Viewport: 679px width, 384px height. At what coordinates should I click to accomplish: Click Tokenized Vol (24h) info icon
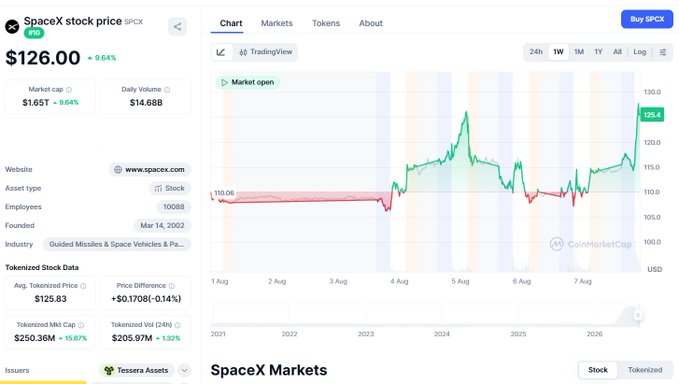pos(178,325)
